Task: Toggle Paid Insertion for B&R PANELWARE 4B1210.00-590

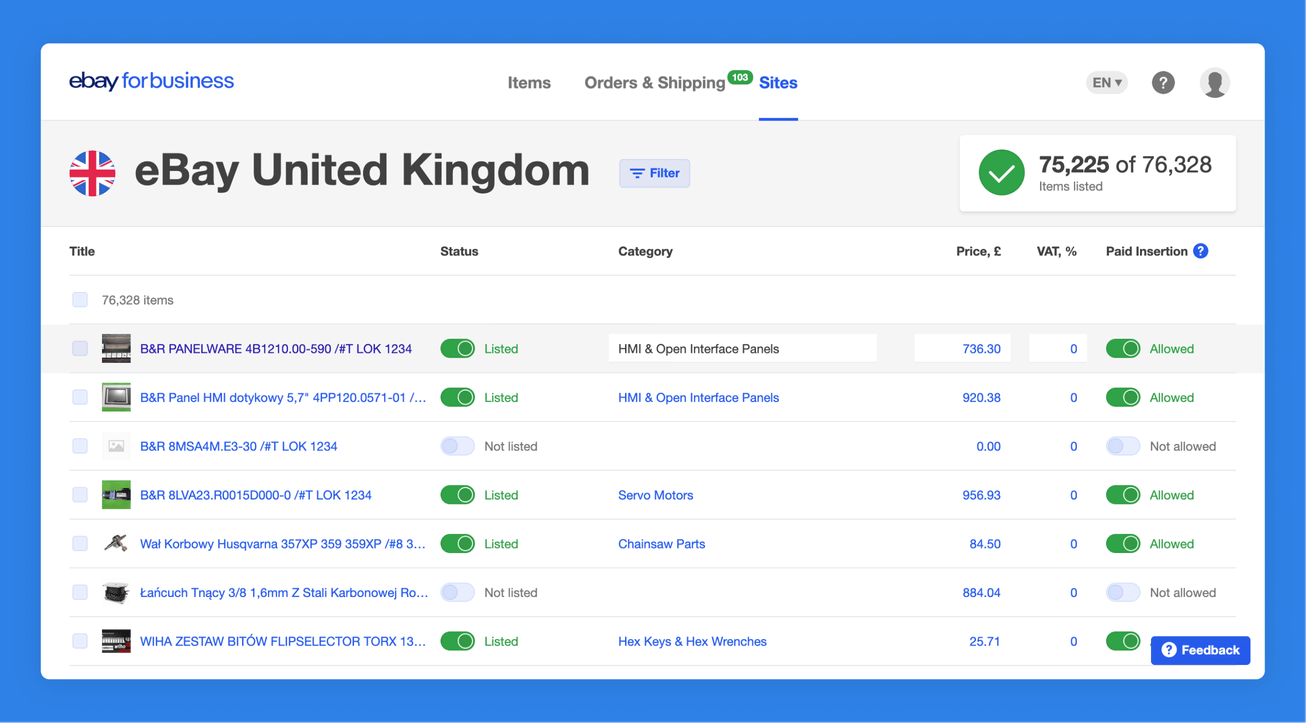Action: pos(1123,349)
